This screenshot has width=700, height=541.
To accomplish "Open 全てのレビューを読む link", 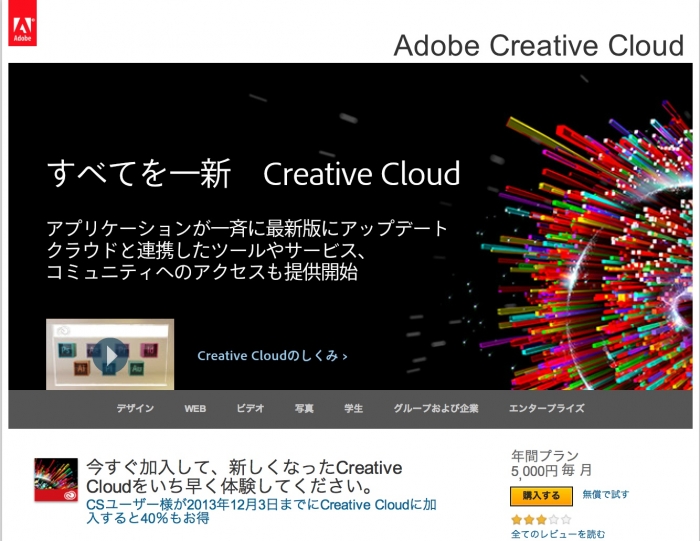I will coord(558,534).
